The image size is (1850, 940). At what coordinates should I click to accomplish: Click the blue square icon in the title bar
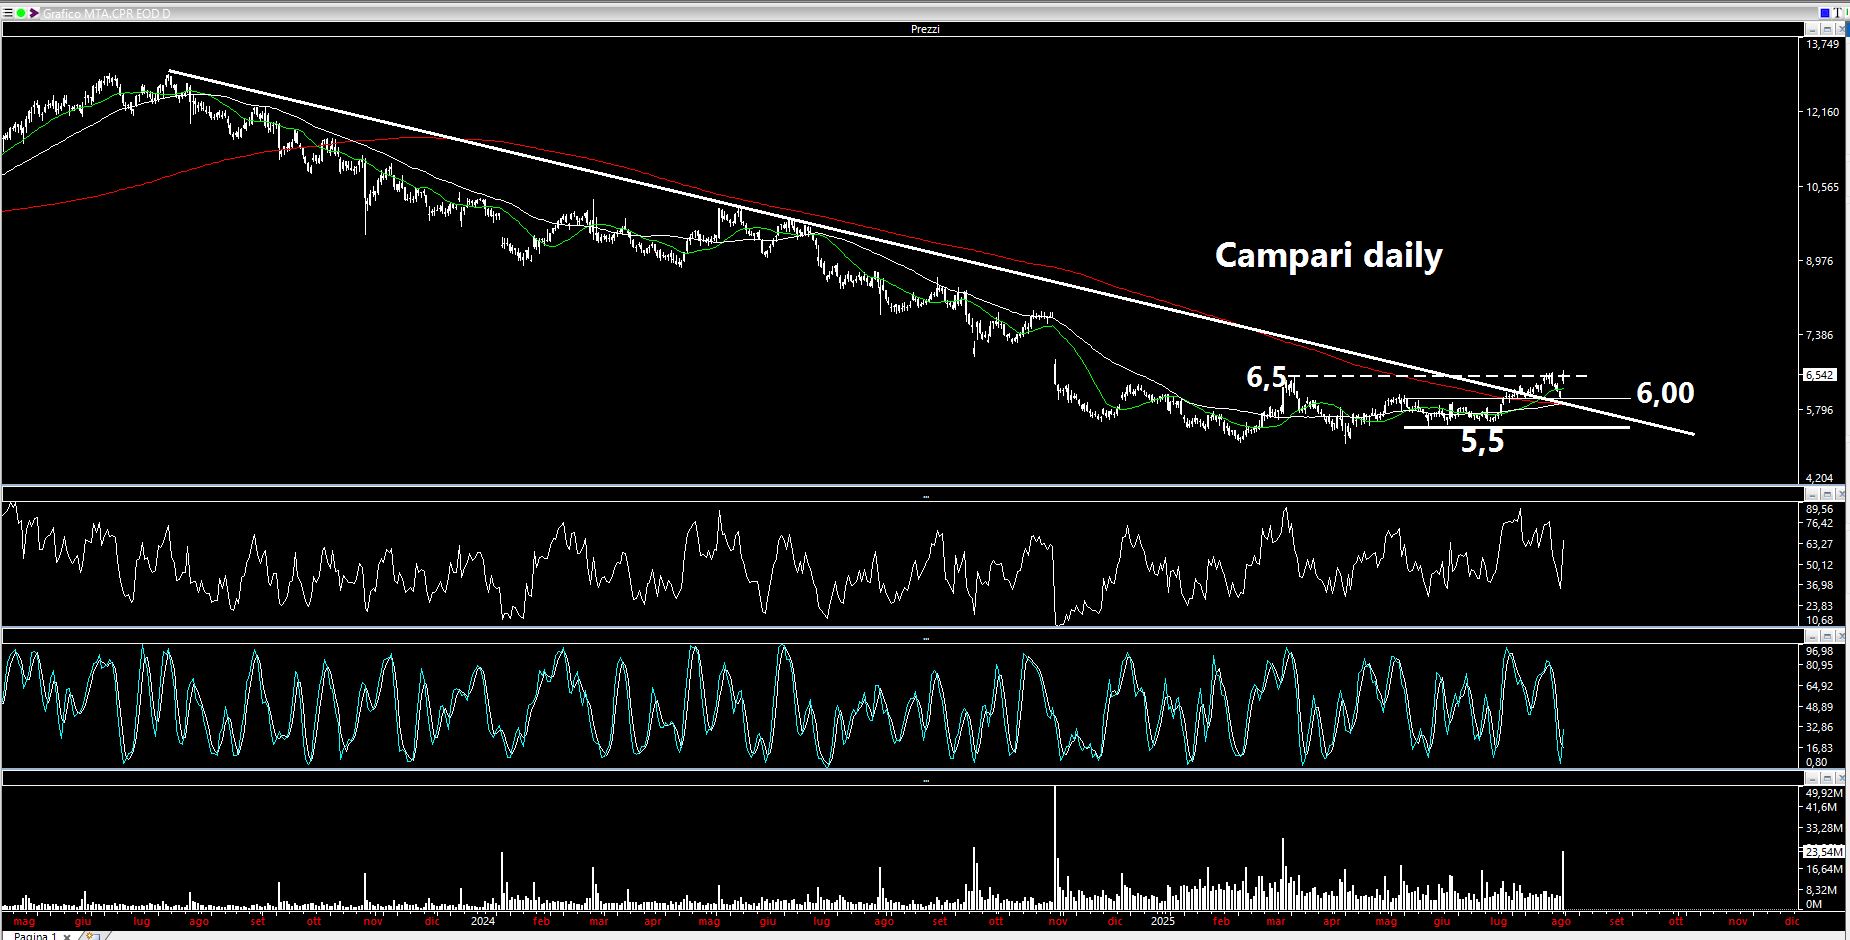click(1825, 13)
